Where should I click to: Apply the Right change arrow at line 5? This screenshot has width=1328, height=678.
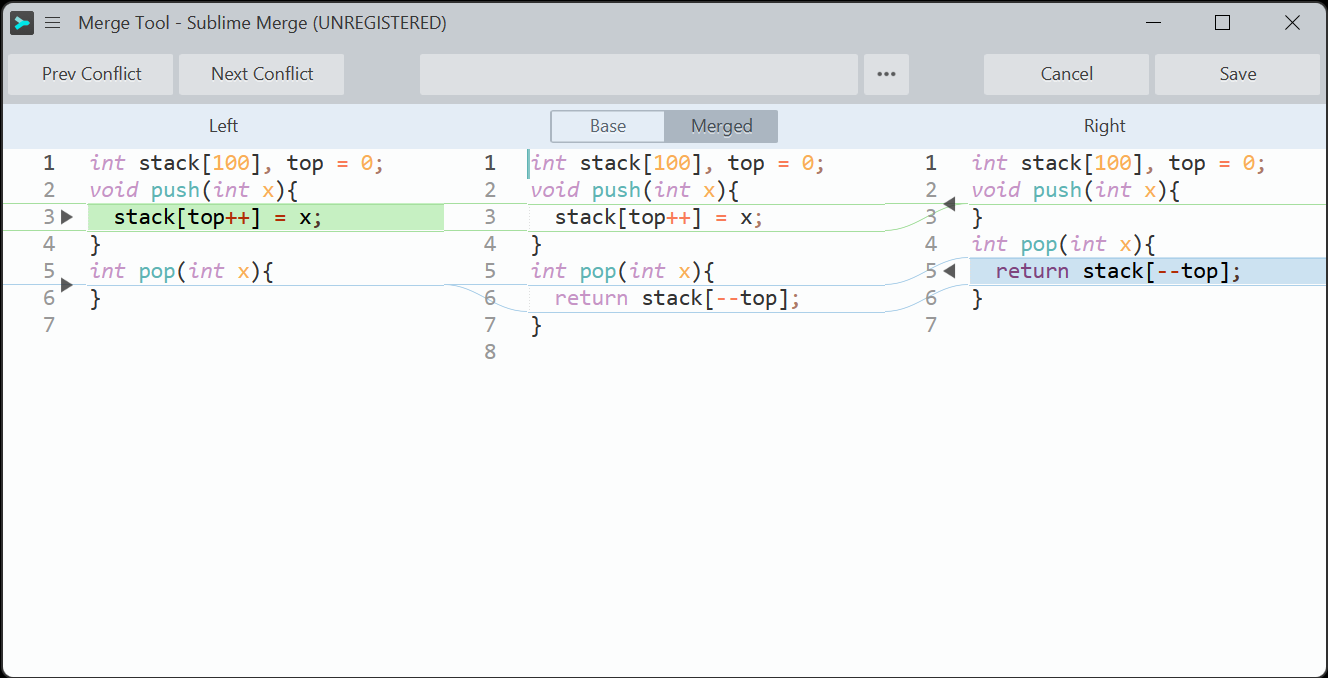(x=949, y=271)
